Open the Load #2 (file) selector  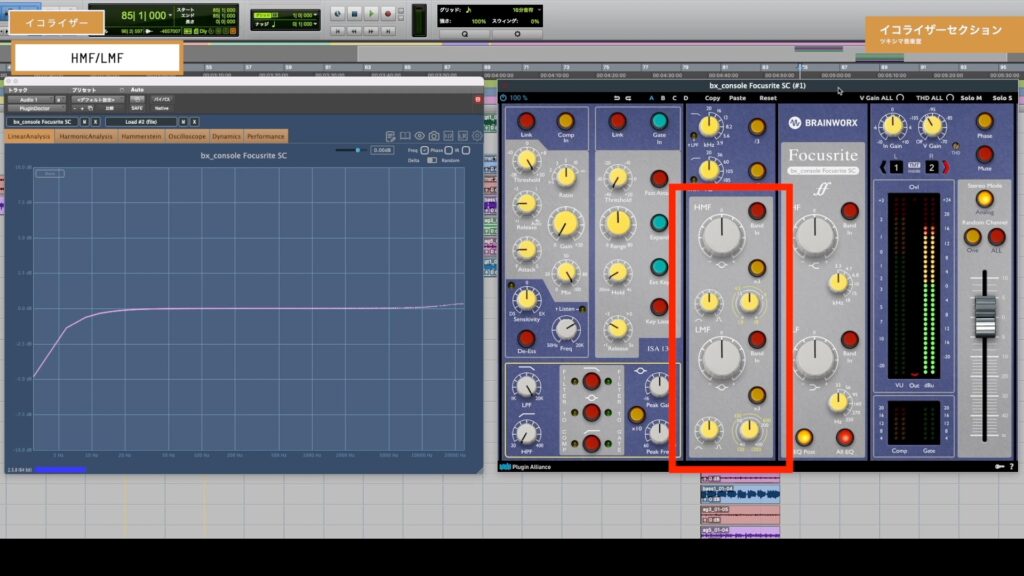click(141, 122)
